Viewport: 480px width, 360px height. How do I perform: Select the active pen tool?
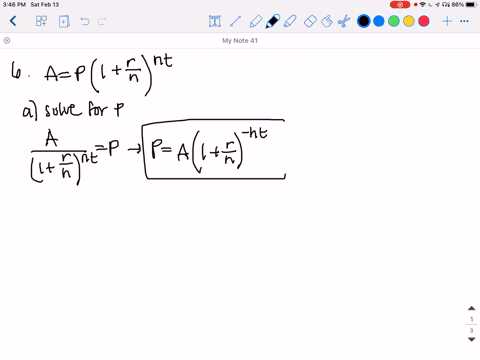pyautogui.click(x=273, y=21)
